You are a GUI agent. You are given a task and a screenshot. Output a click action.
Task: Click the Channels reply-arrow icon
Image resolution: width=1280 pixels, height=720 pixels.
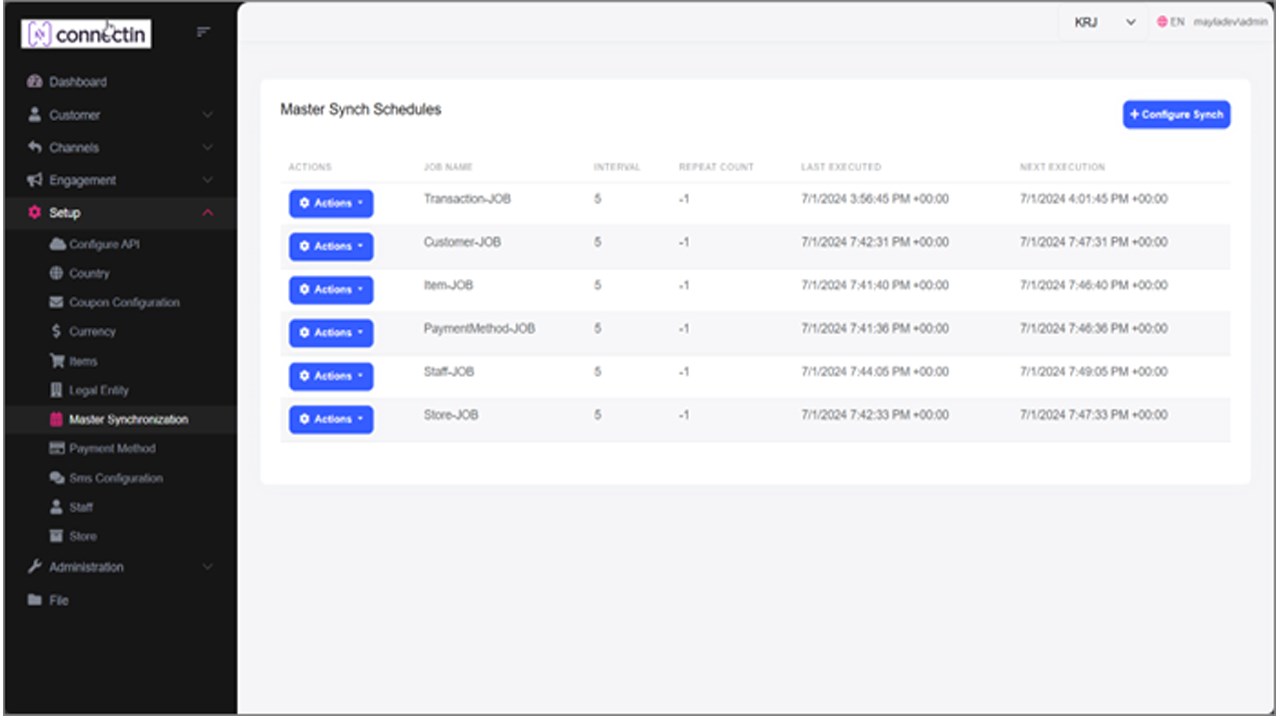pos(35,147)
